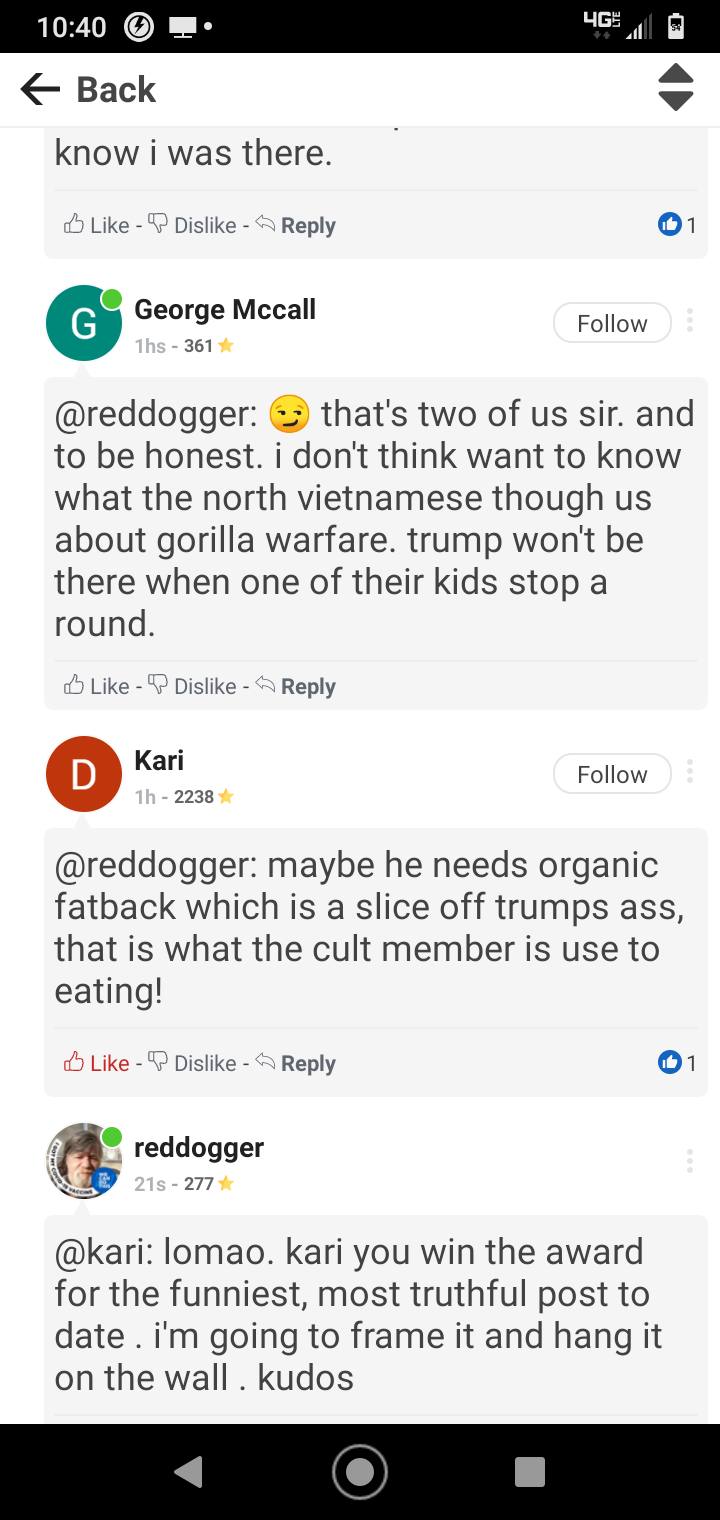View reddogger's profile picture

pos(84,1161)
